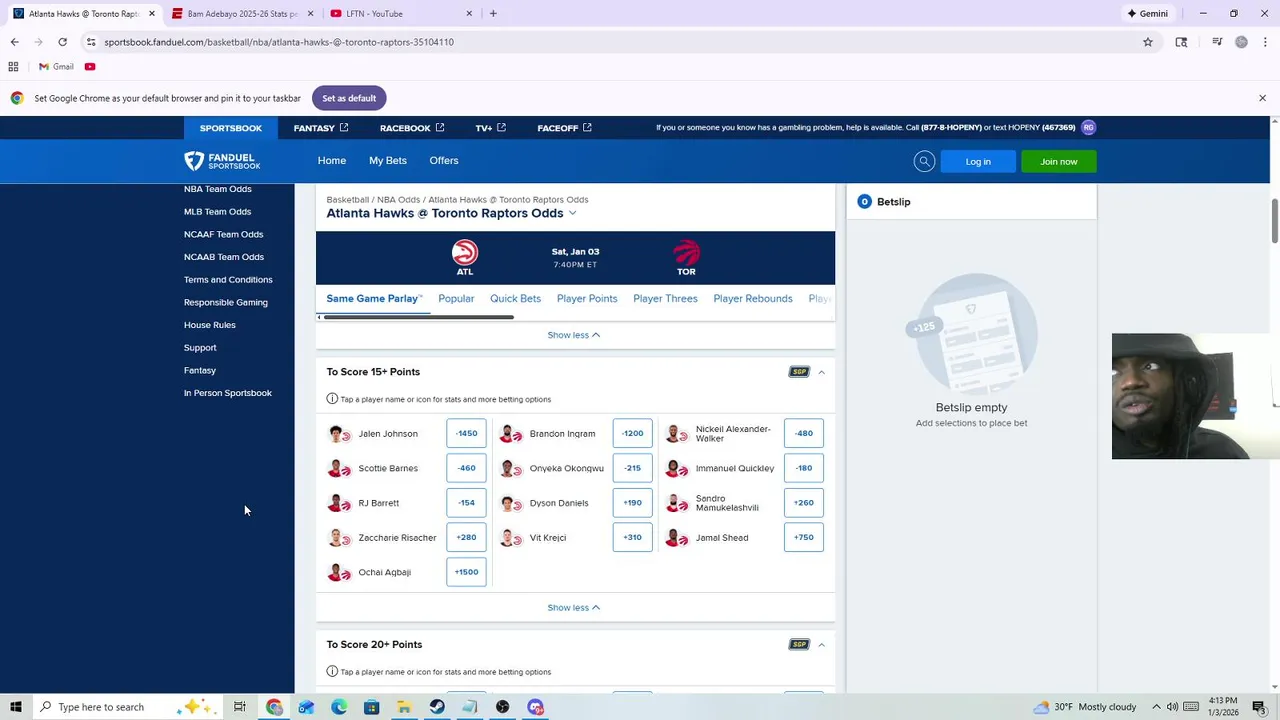
Task: Switch to the Quick Bets tab
Action: pos(515,298)
